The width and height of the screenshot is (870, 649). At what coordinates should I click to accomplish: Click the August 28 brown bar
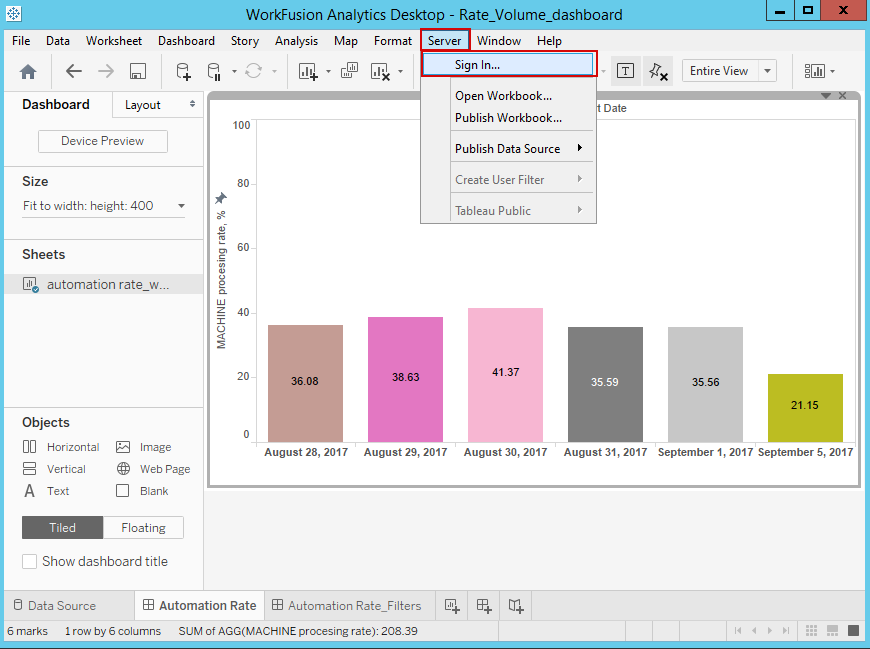pyautogui.click(x=305, y=383)
